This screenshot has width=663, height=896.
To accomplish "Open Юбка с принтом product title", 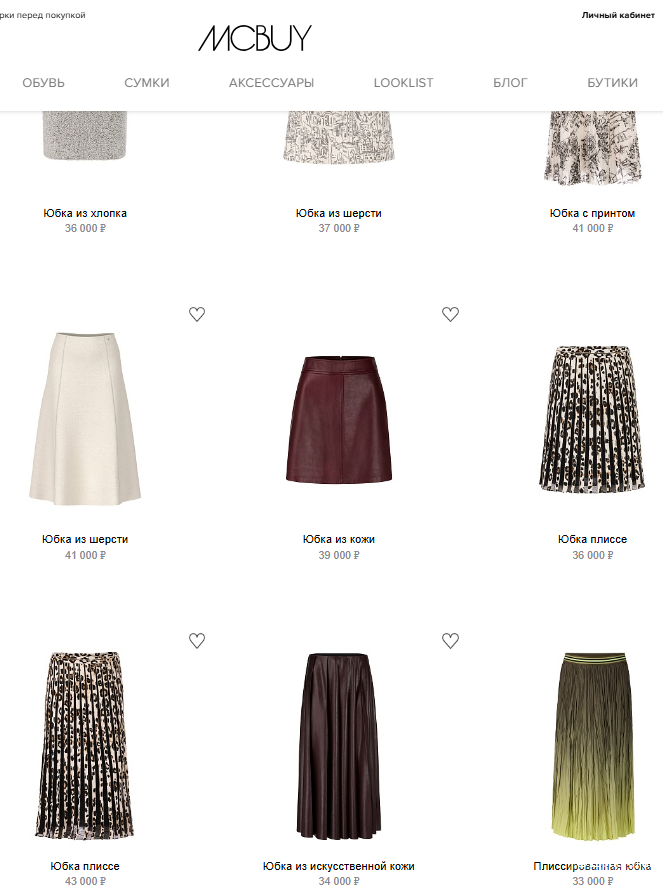I will [592, 213].
